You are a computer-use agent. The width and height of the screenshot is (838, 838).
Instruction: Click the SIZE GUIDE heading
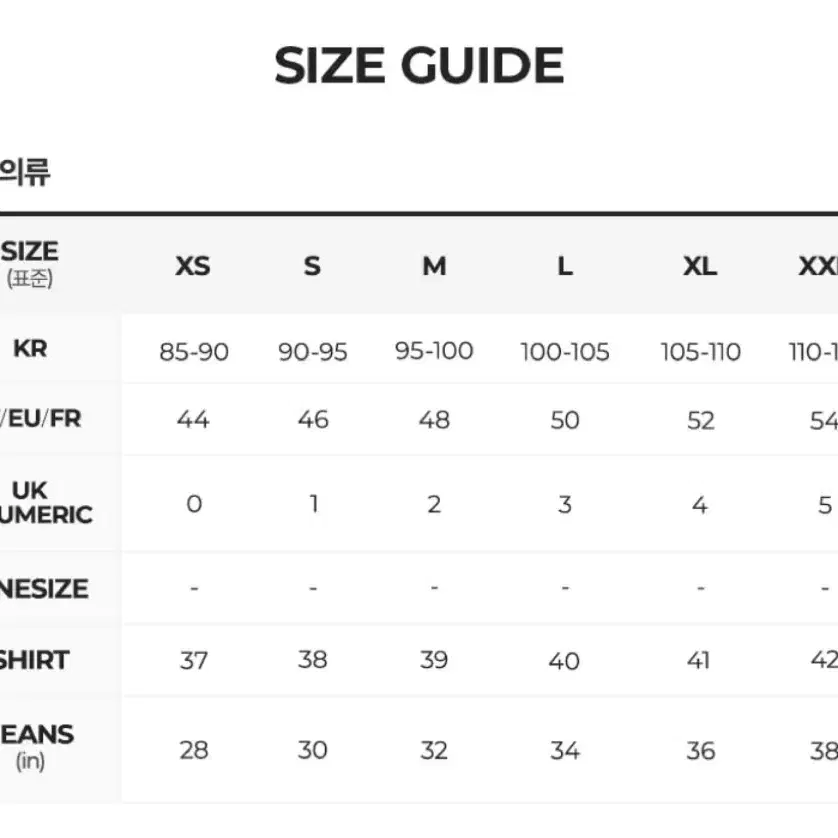(x=419, y=66)
